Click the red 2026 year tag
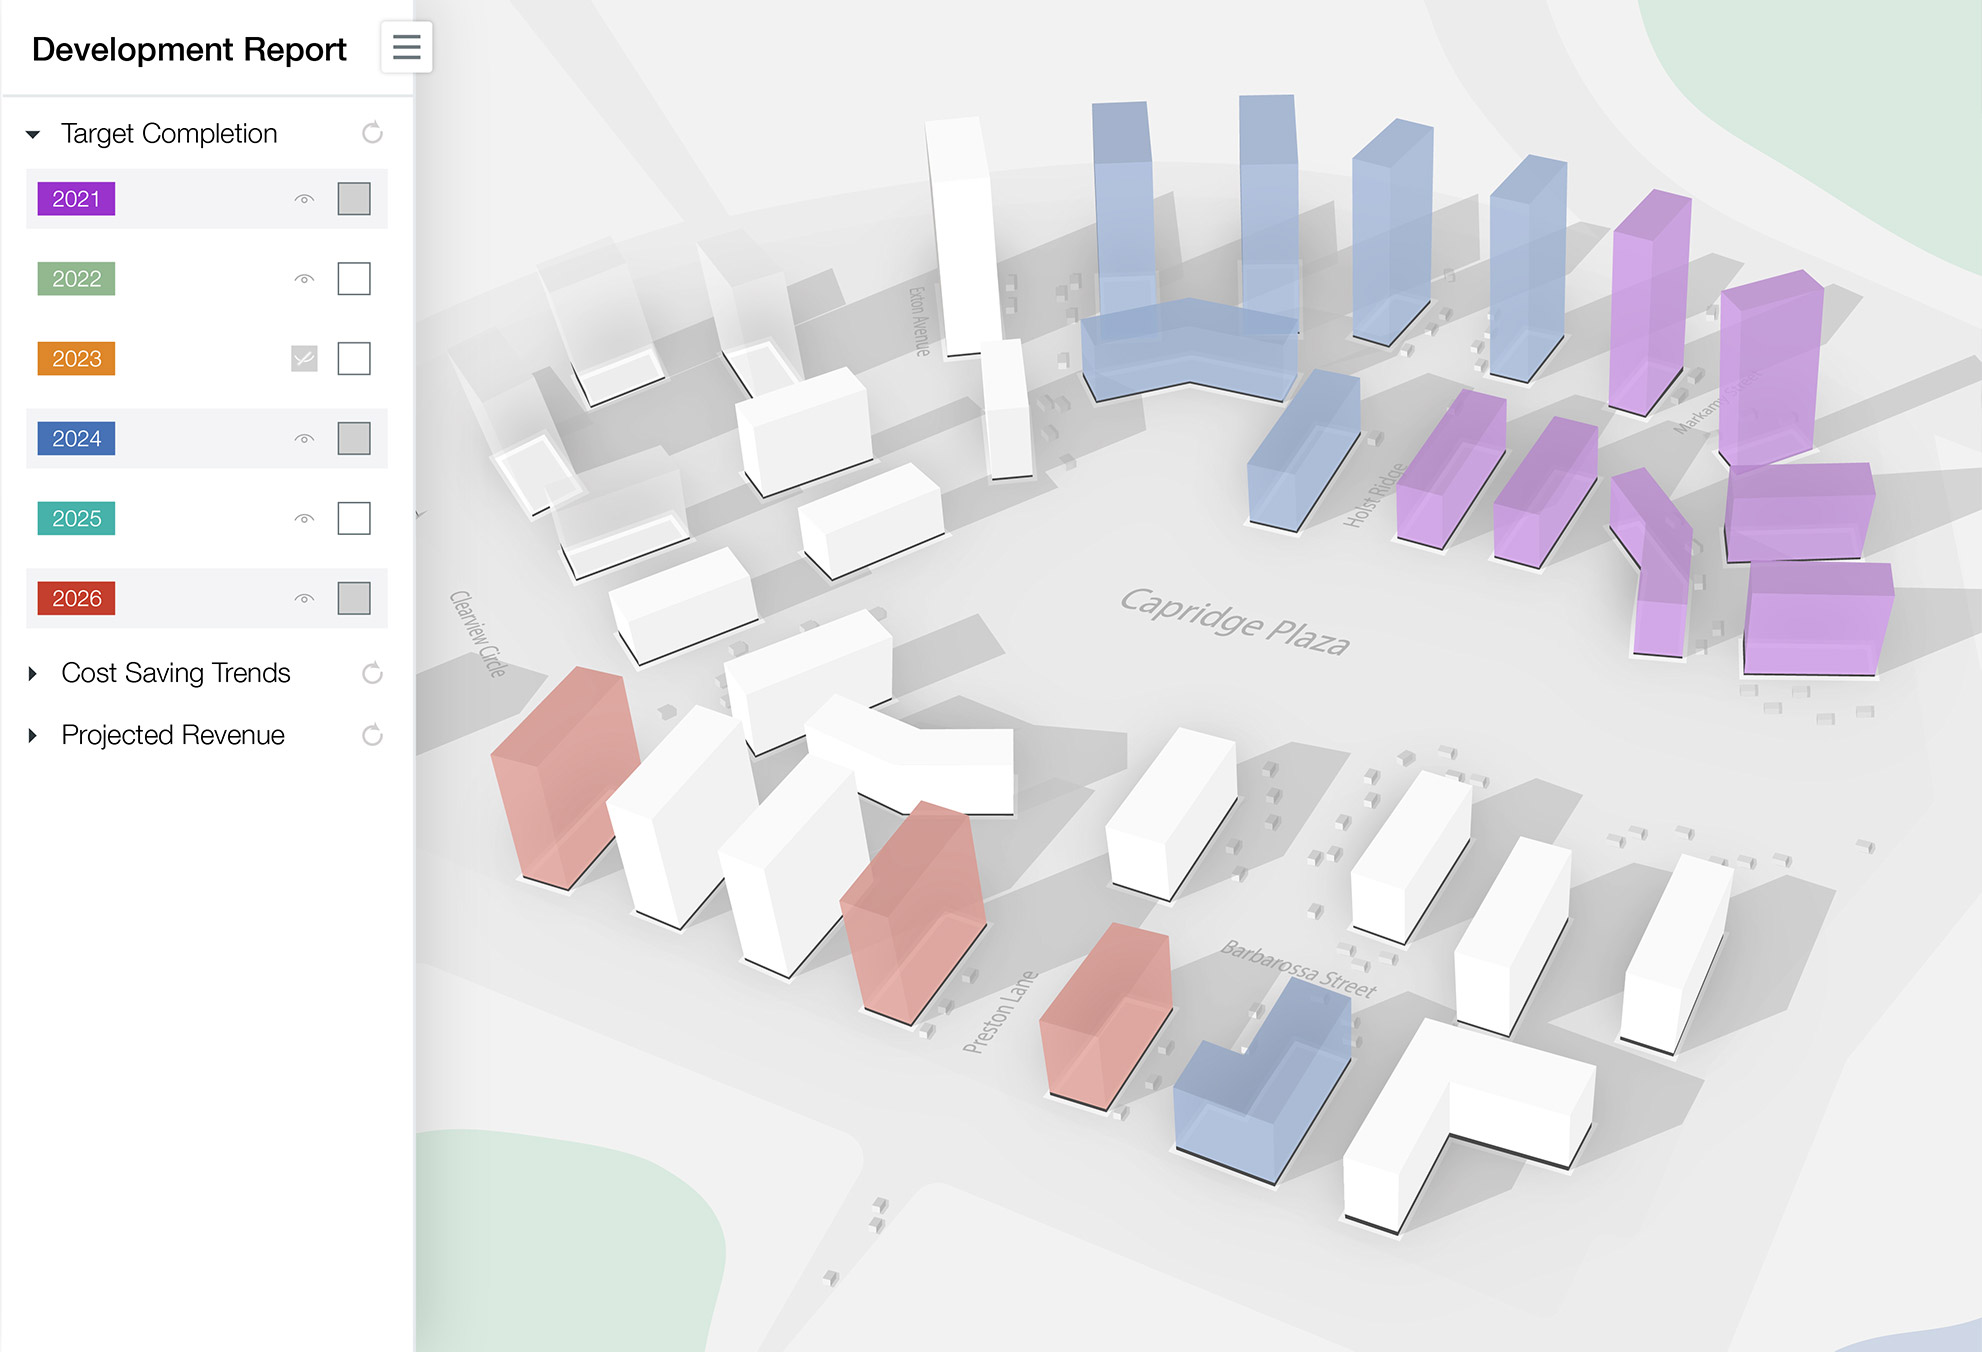The height and width of the screenshot is (1352, 1982). tap(76, 599)
